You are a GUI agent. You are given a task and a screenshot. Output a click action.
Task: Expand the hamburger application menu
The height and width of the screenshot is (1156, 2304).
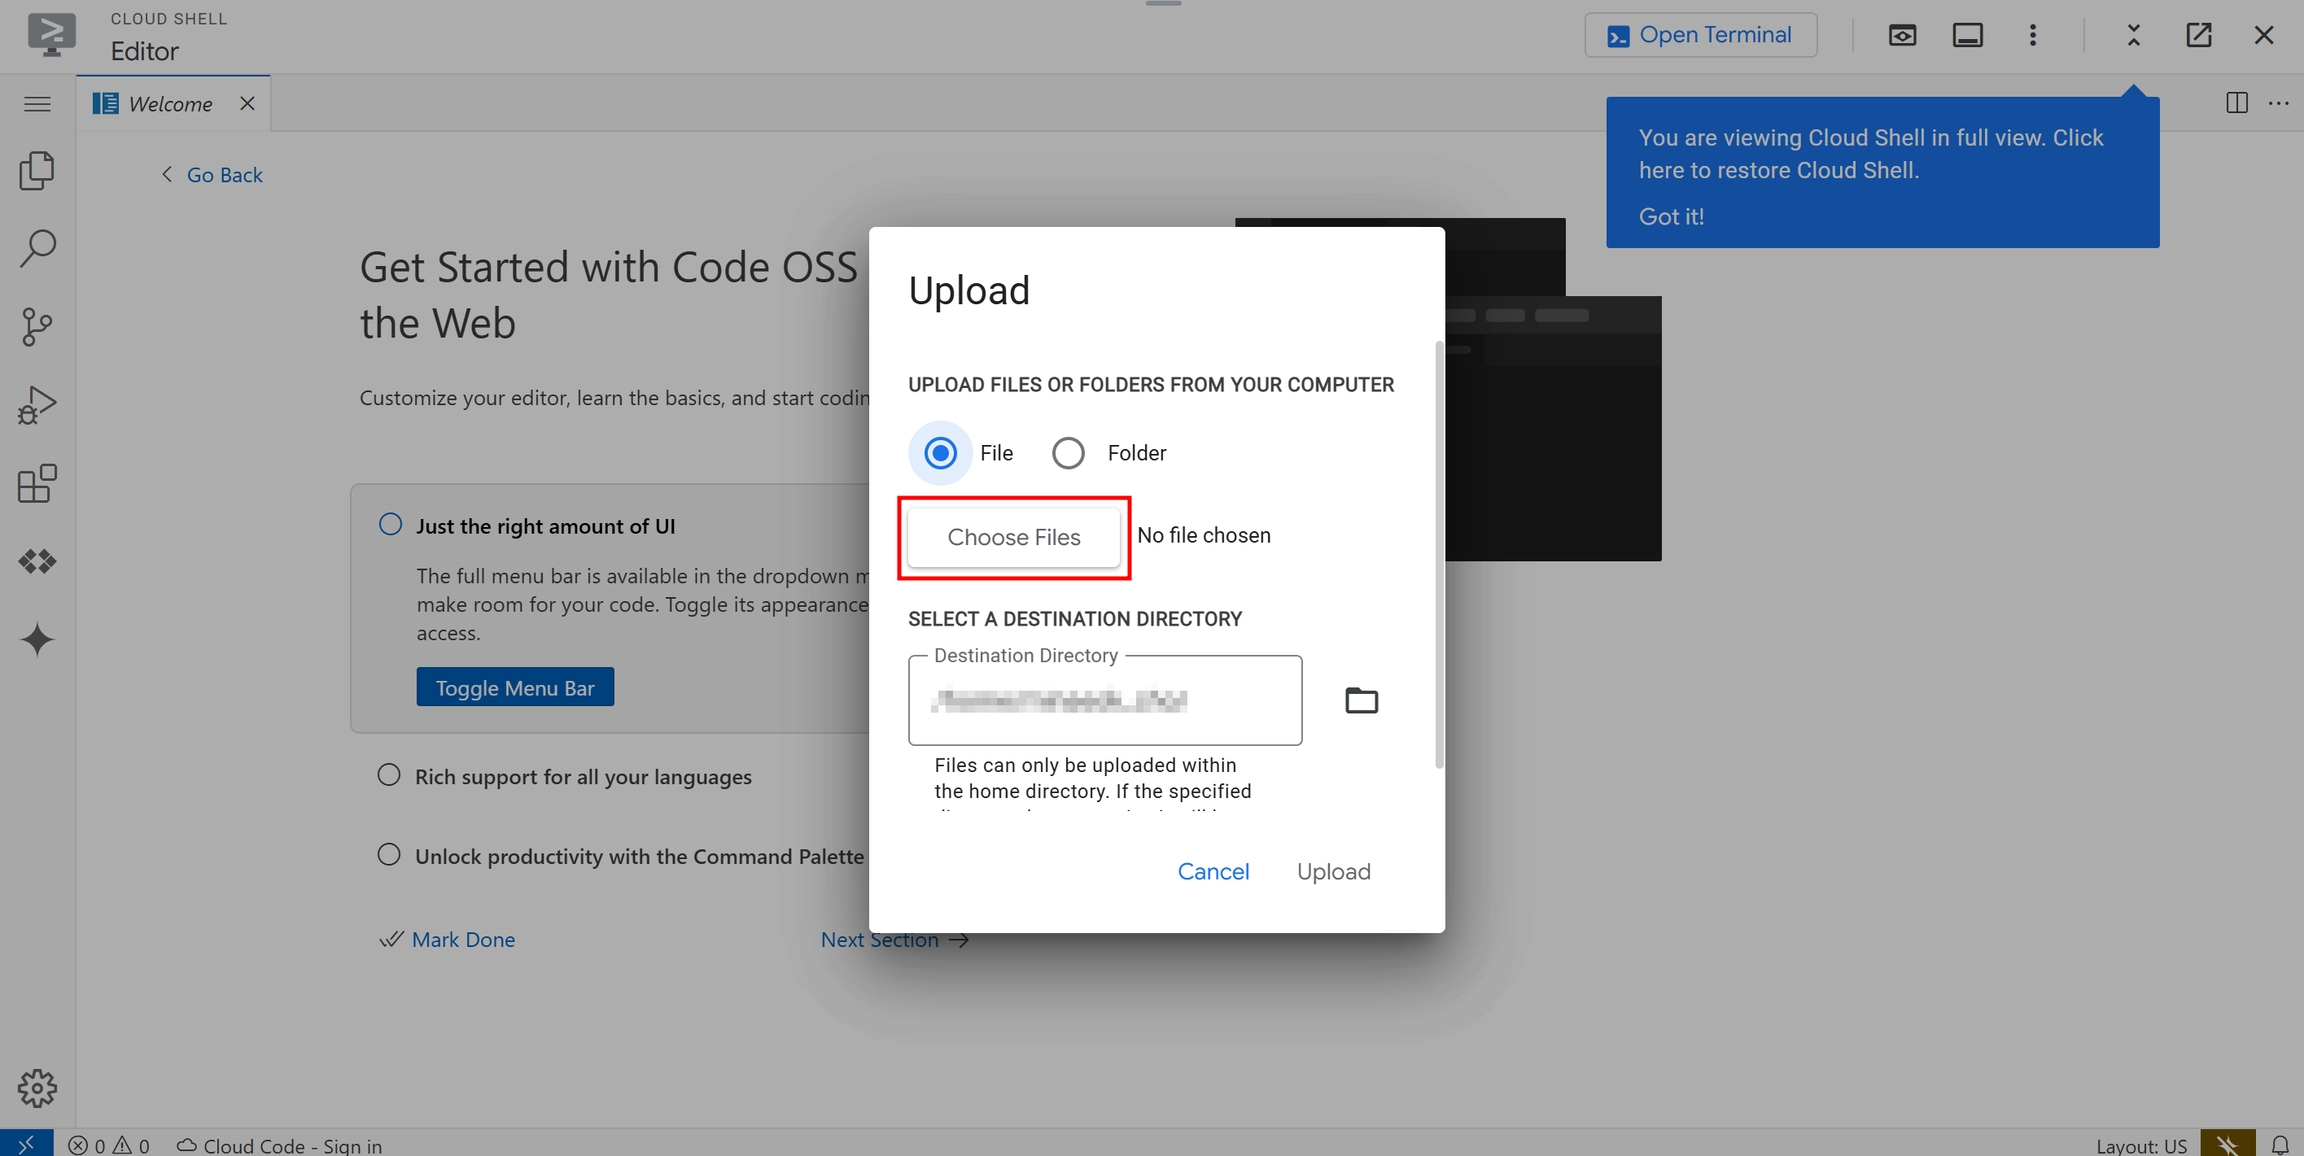tap(37, 104)
